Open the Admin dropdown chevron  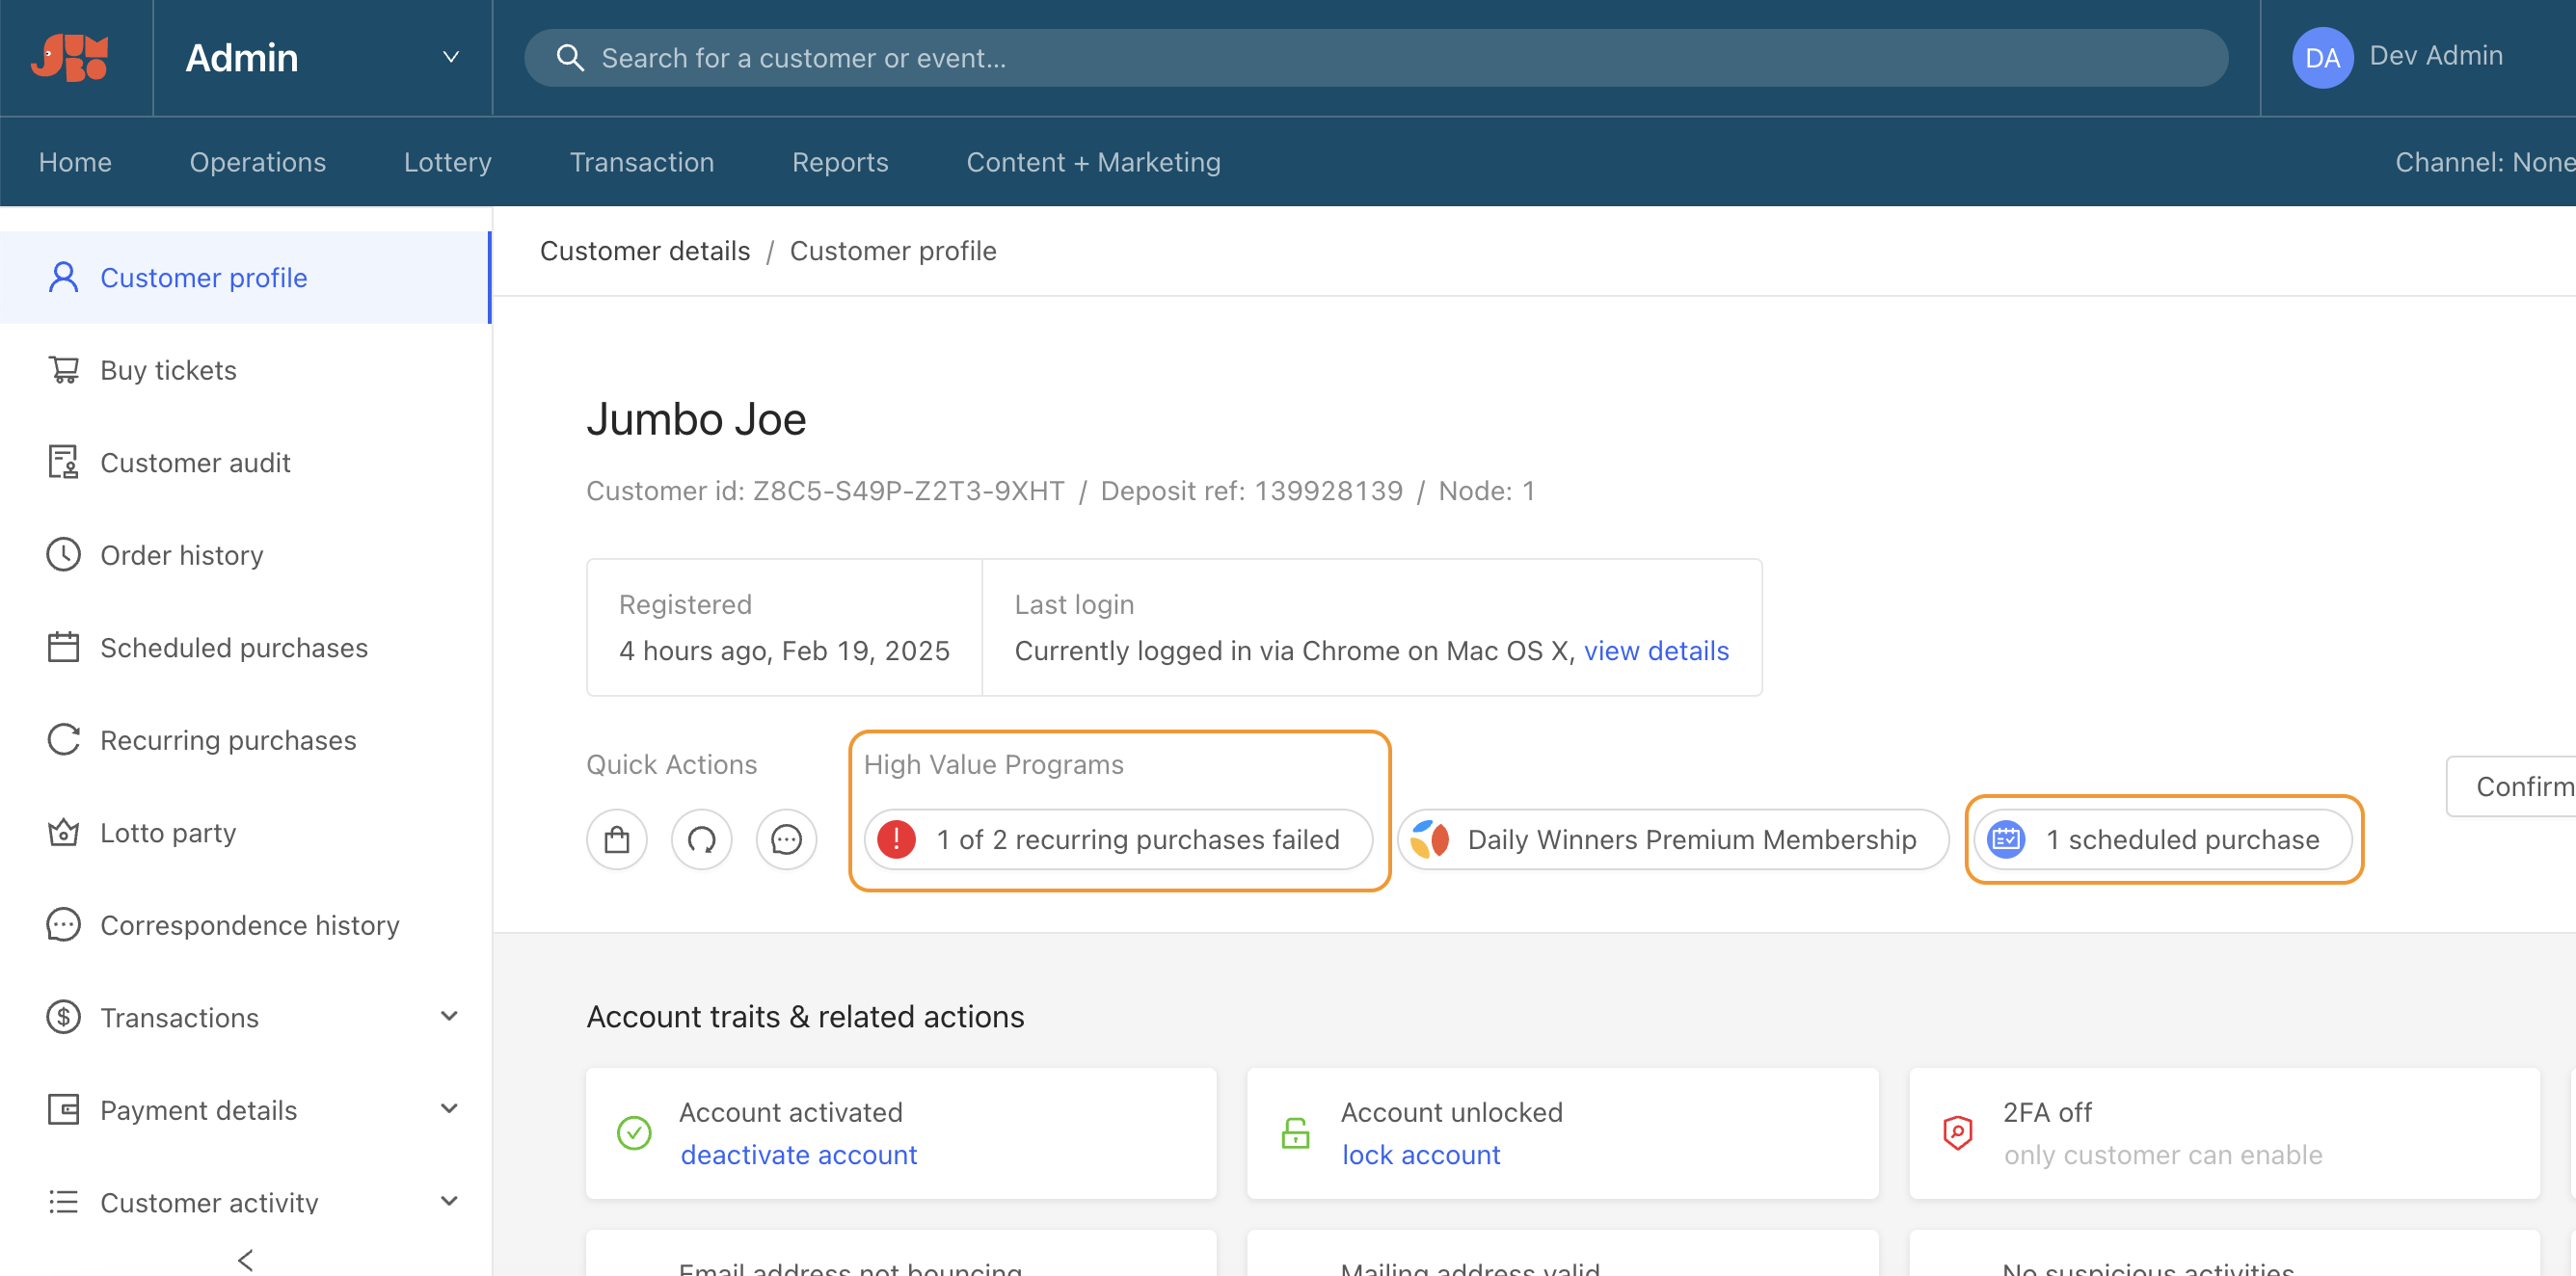click(451, 57)
